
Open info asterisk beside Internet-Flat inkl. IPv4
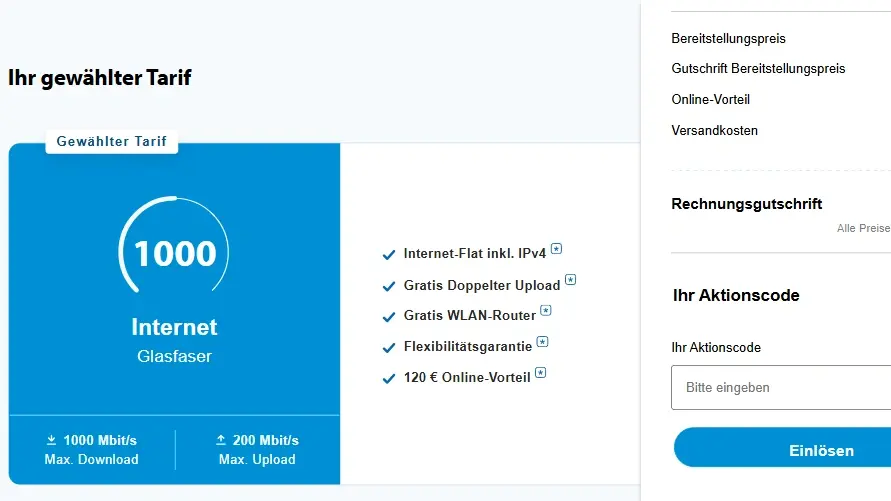556,249
